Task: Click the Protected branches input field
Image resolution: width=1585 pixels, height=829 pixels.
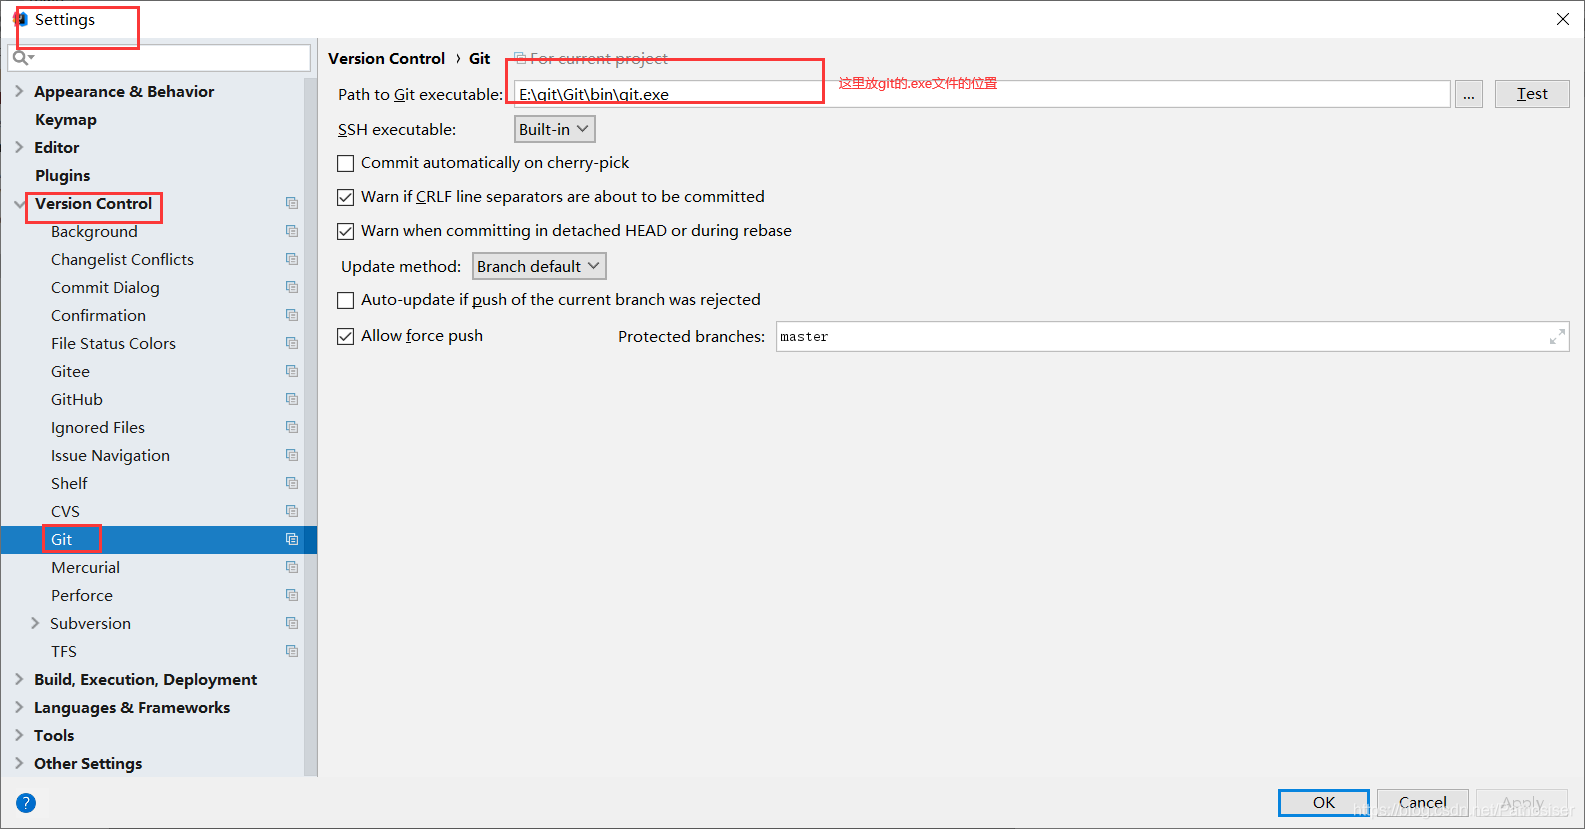Action: [x=1173, y=337]
